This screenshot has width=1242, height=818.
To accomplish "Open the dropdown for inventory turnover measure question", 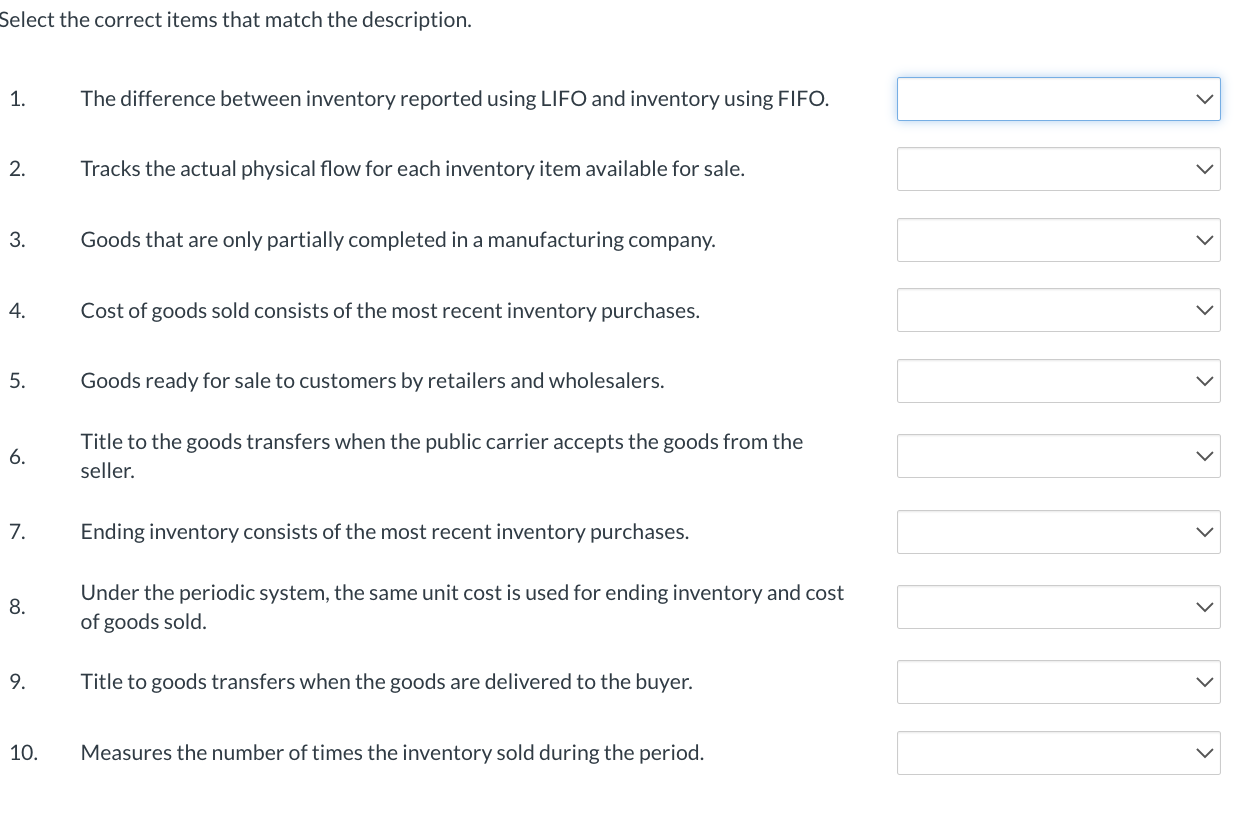I will click(1058, 753).
